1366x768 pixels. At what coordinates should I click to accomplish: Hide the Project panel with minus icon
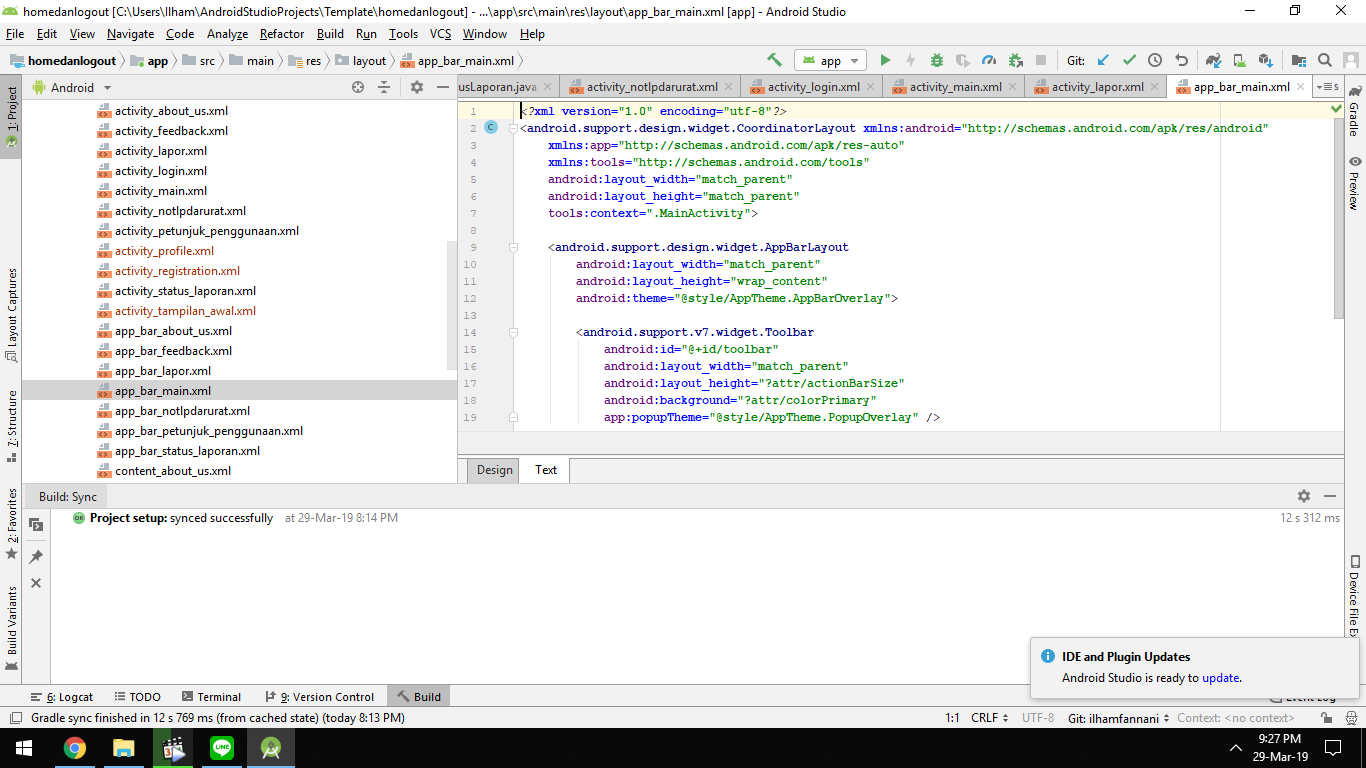(x=441, y=87)
